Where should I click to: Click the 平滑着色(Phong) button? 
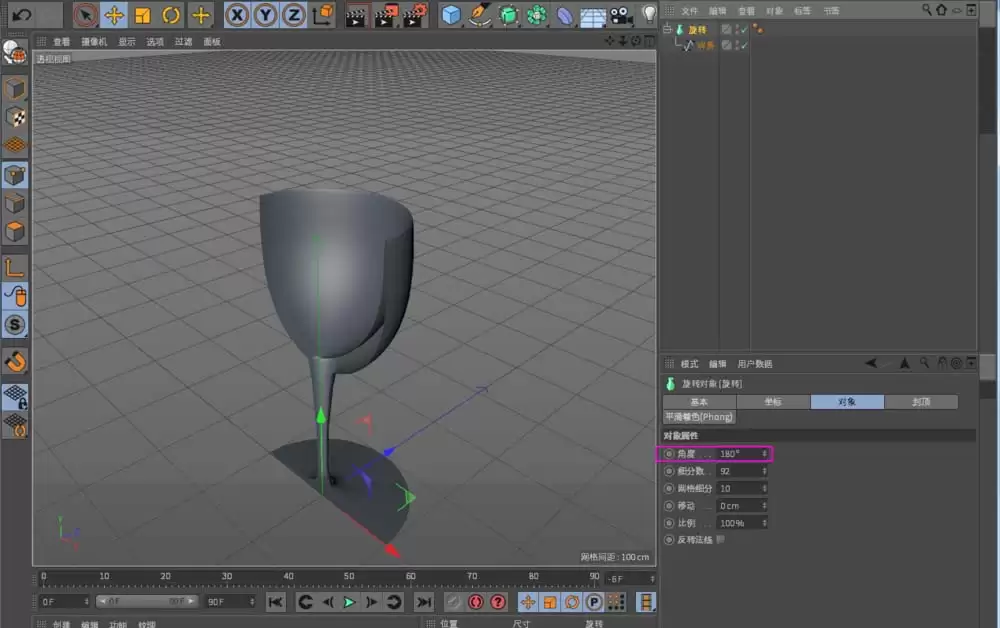click(x=698, y=416)
